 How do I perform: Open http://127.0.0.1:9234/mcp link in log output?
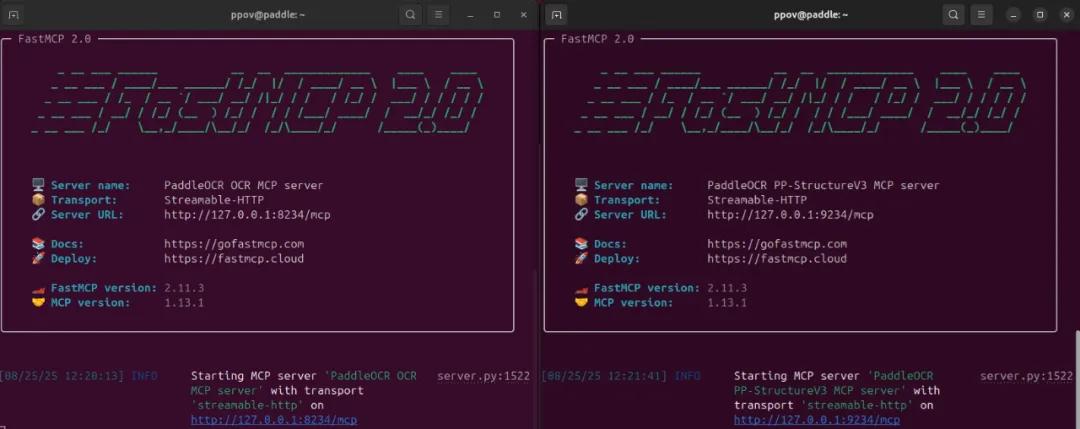817,419
